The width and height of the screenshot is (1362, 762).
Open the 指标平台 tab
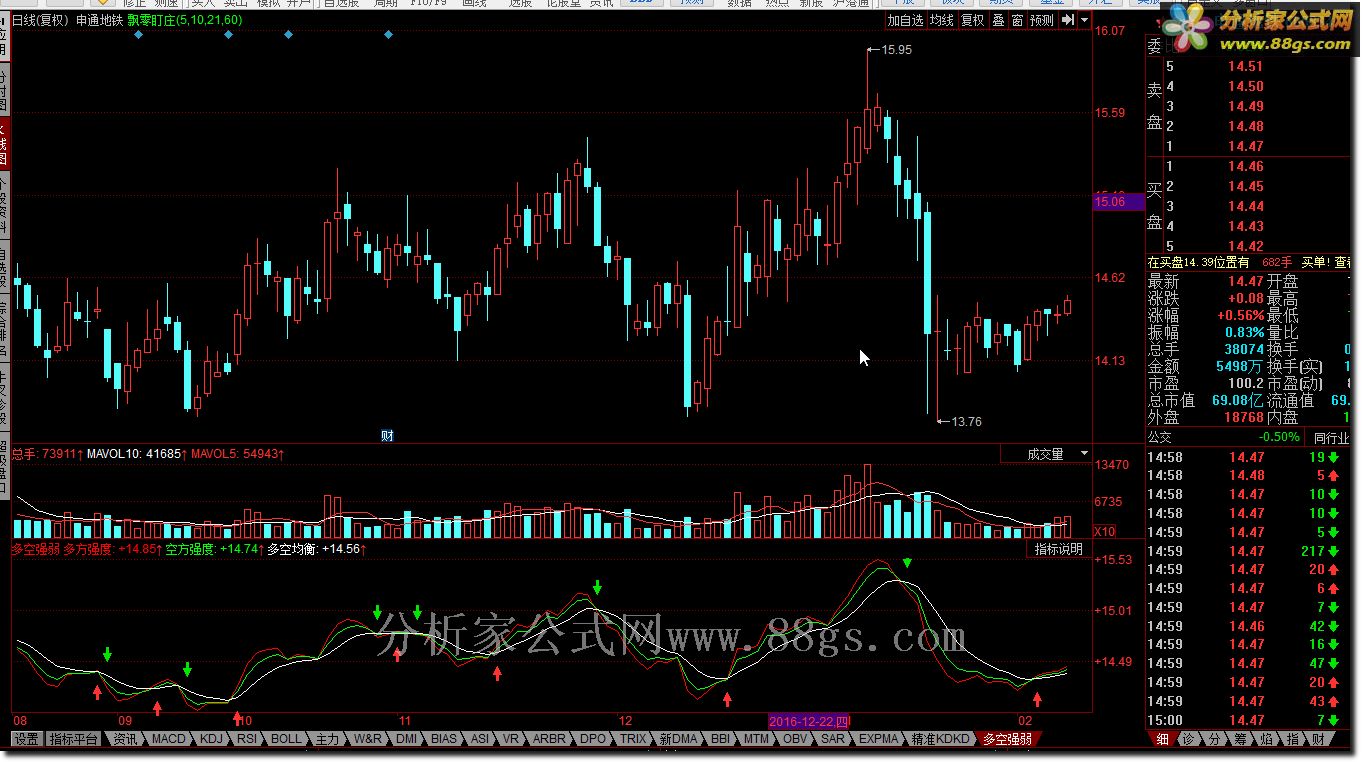[x=74, y=739]
